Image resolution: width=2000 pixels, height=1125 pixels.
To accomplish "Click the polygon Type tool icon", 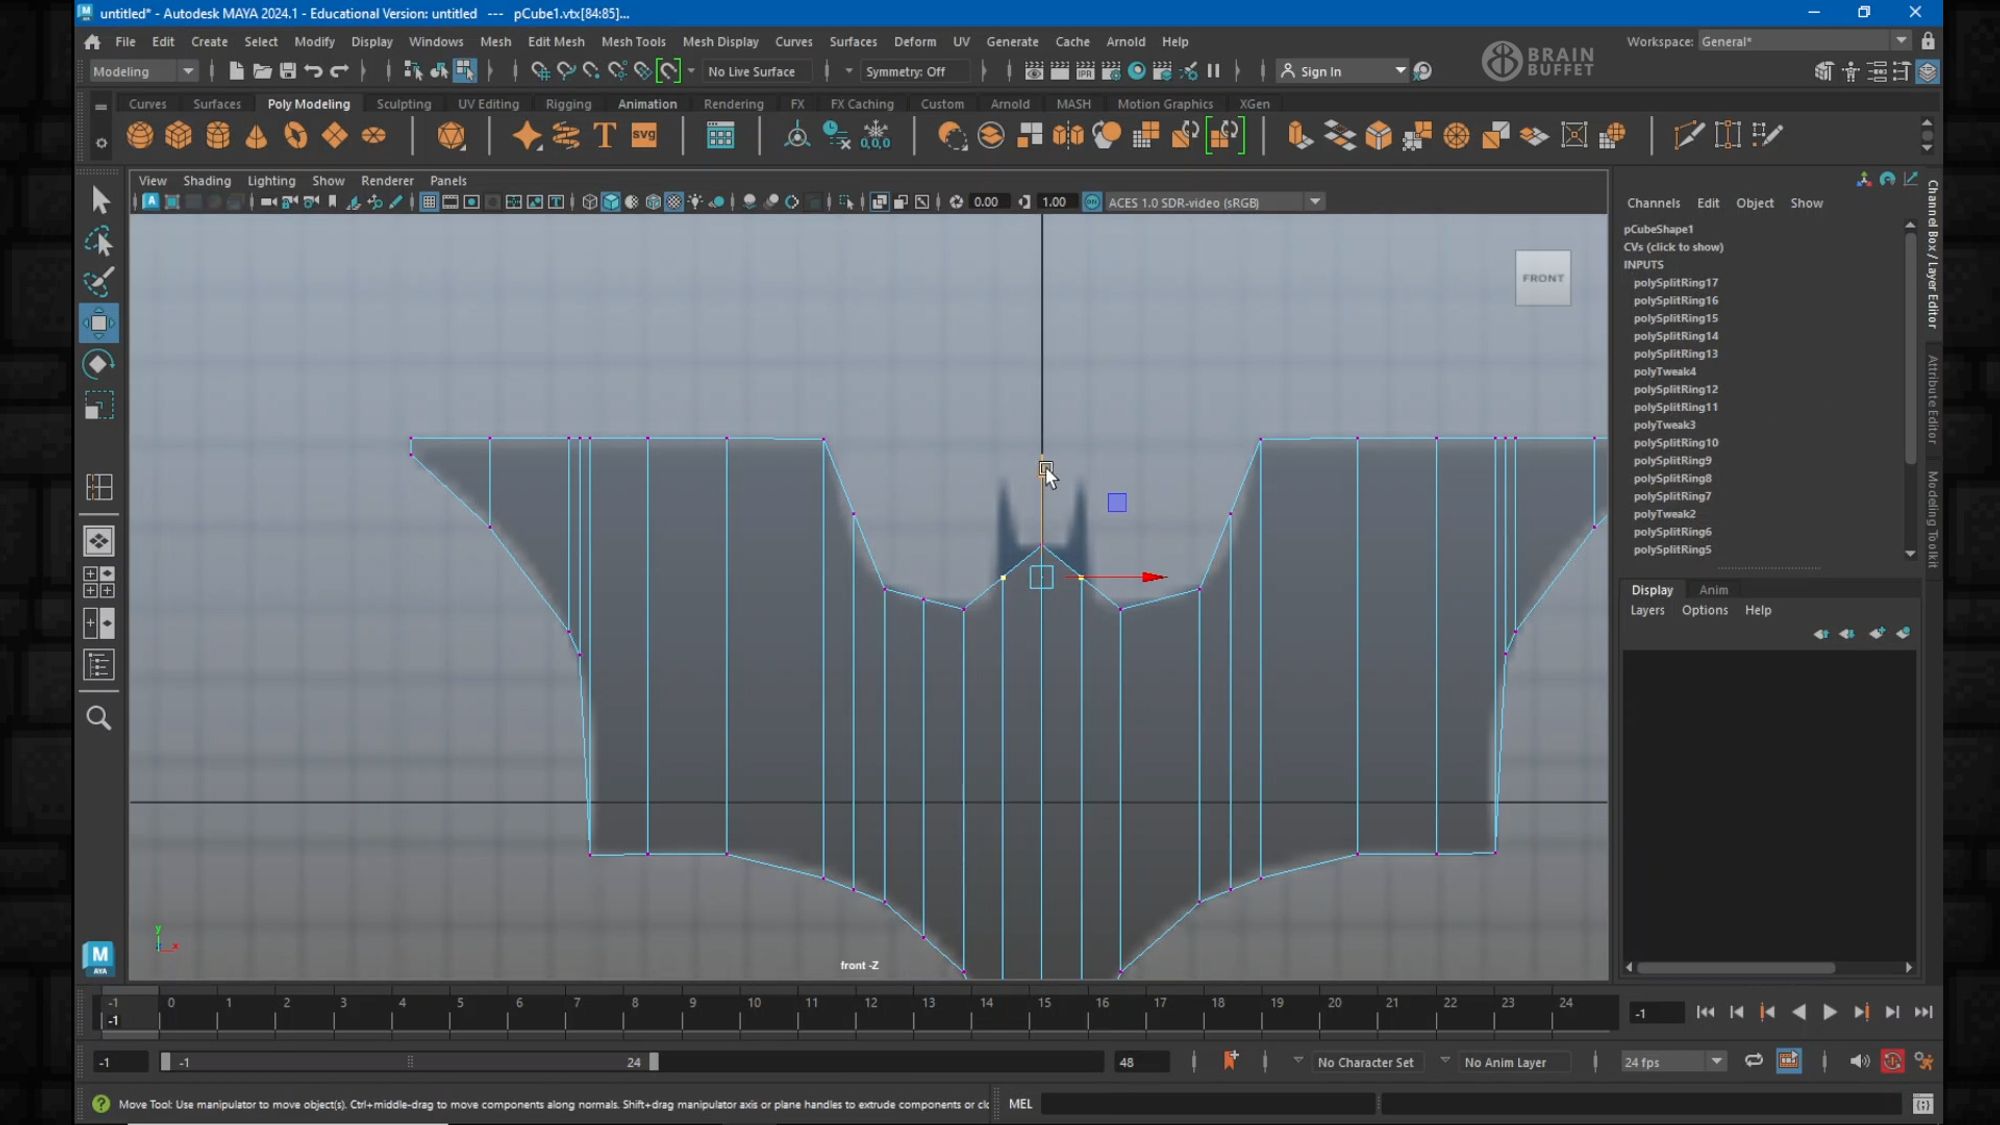I will 605,135.
